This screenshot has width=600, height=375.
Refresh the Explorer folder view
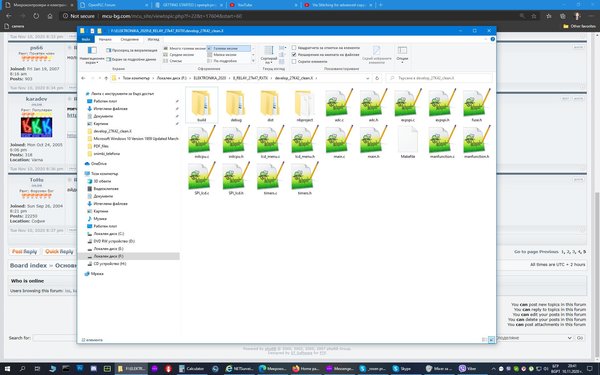pos(377,78)
